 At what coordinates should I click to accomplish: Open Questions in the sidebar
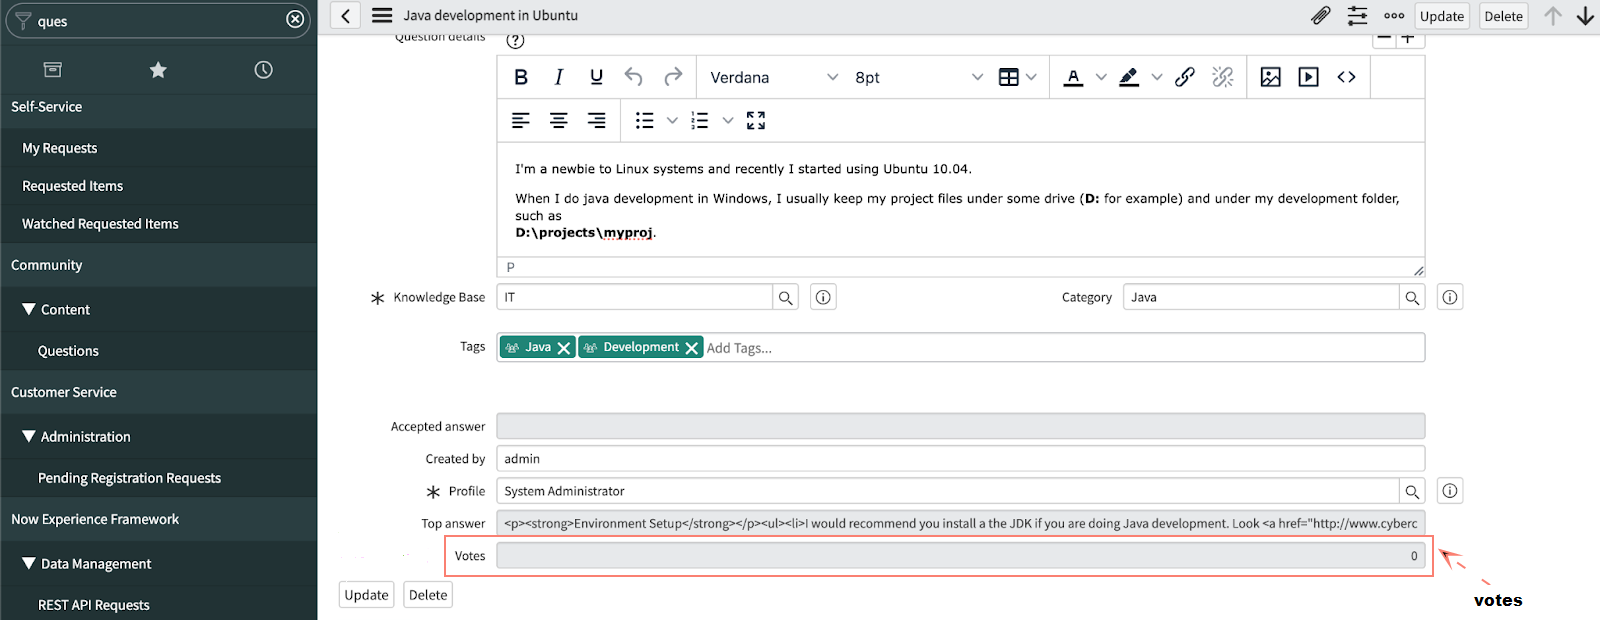click(x=68, y=351)
